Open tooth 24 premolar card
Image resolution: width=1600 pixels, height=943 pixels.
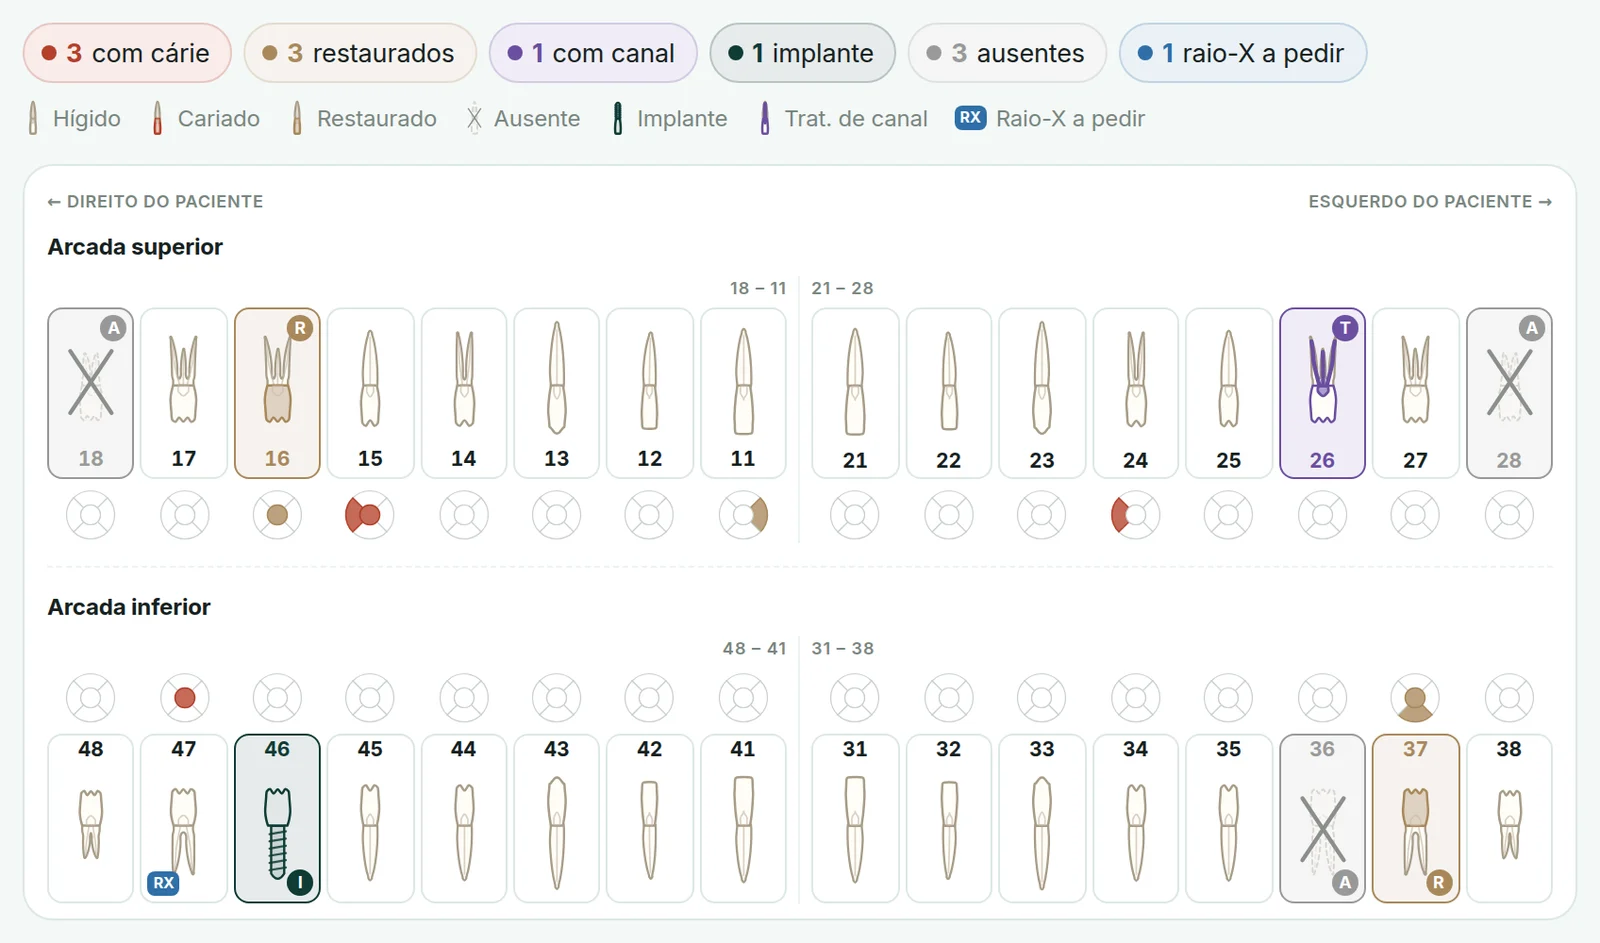tap(1135, 393)
